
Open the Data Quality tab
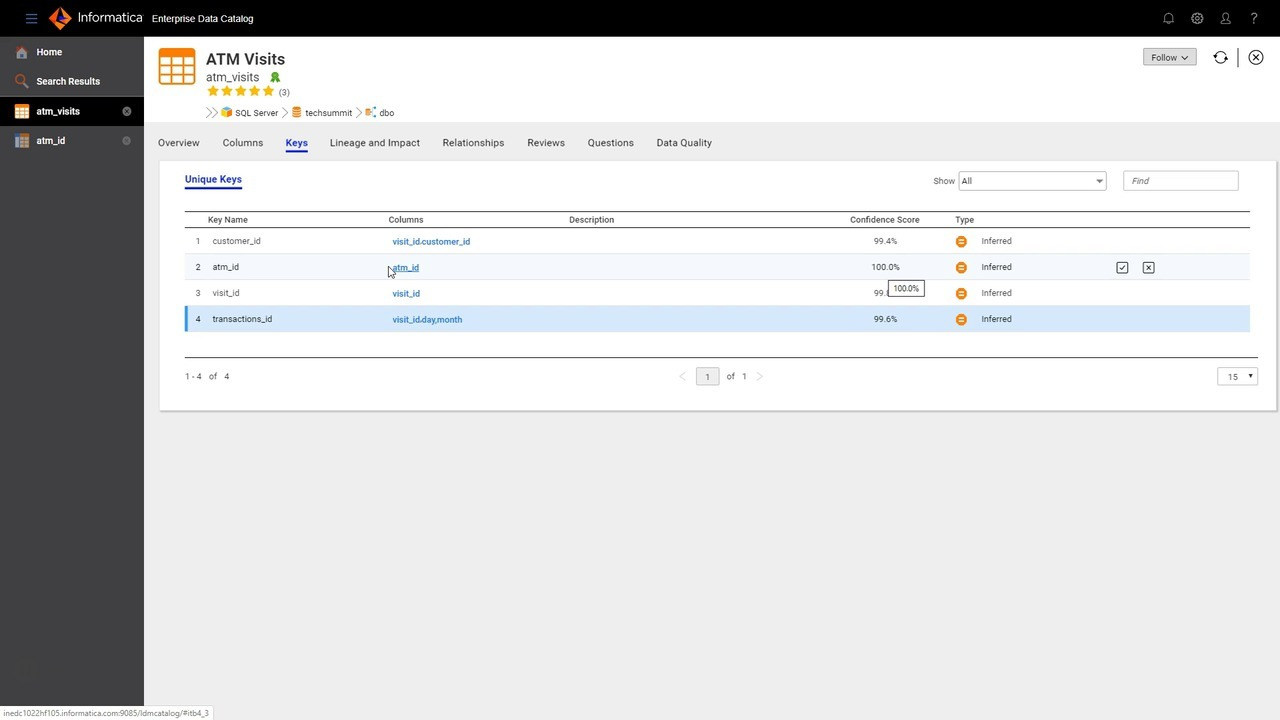coord(684,143)
